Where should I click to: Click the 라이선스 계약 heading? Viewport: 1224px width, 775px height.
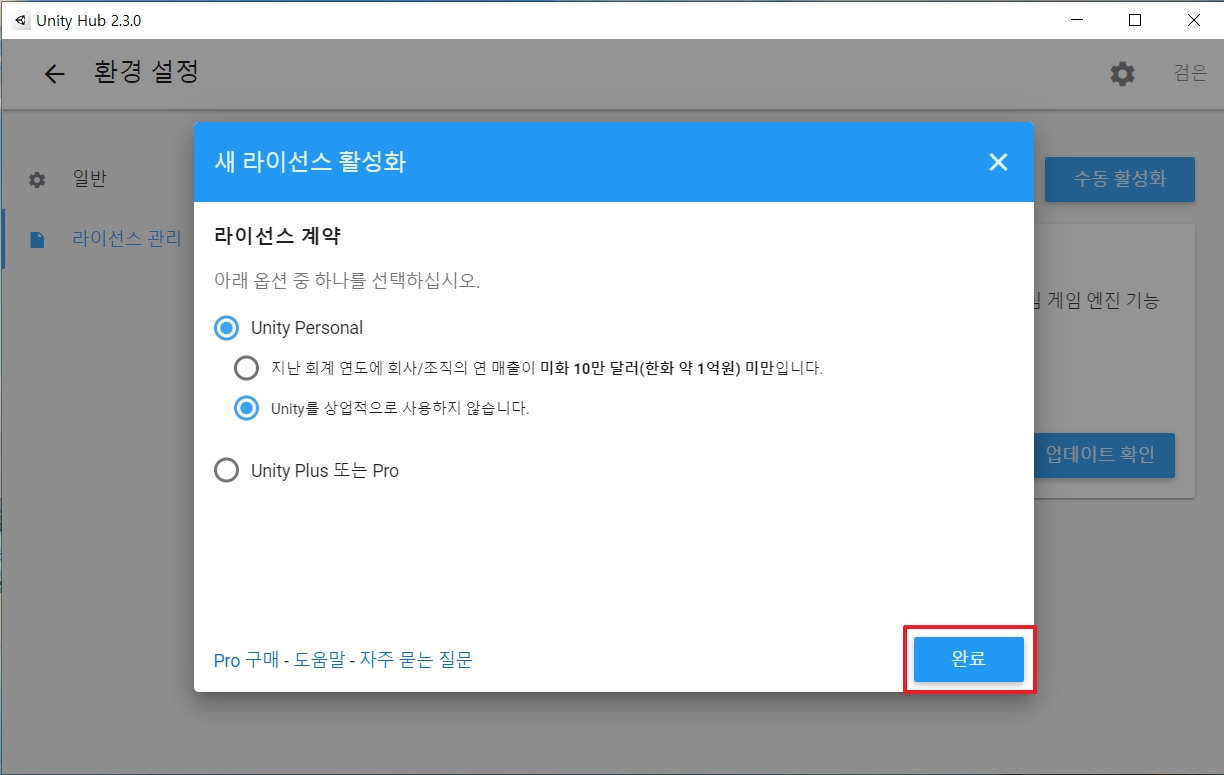[277, 237]
